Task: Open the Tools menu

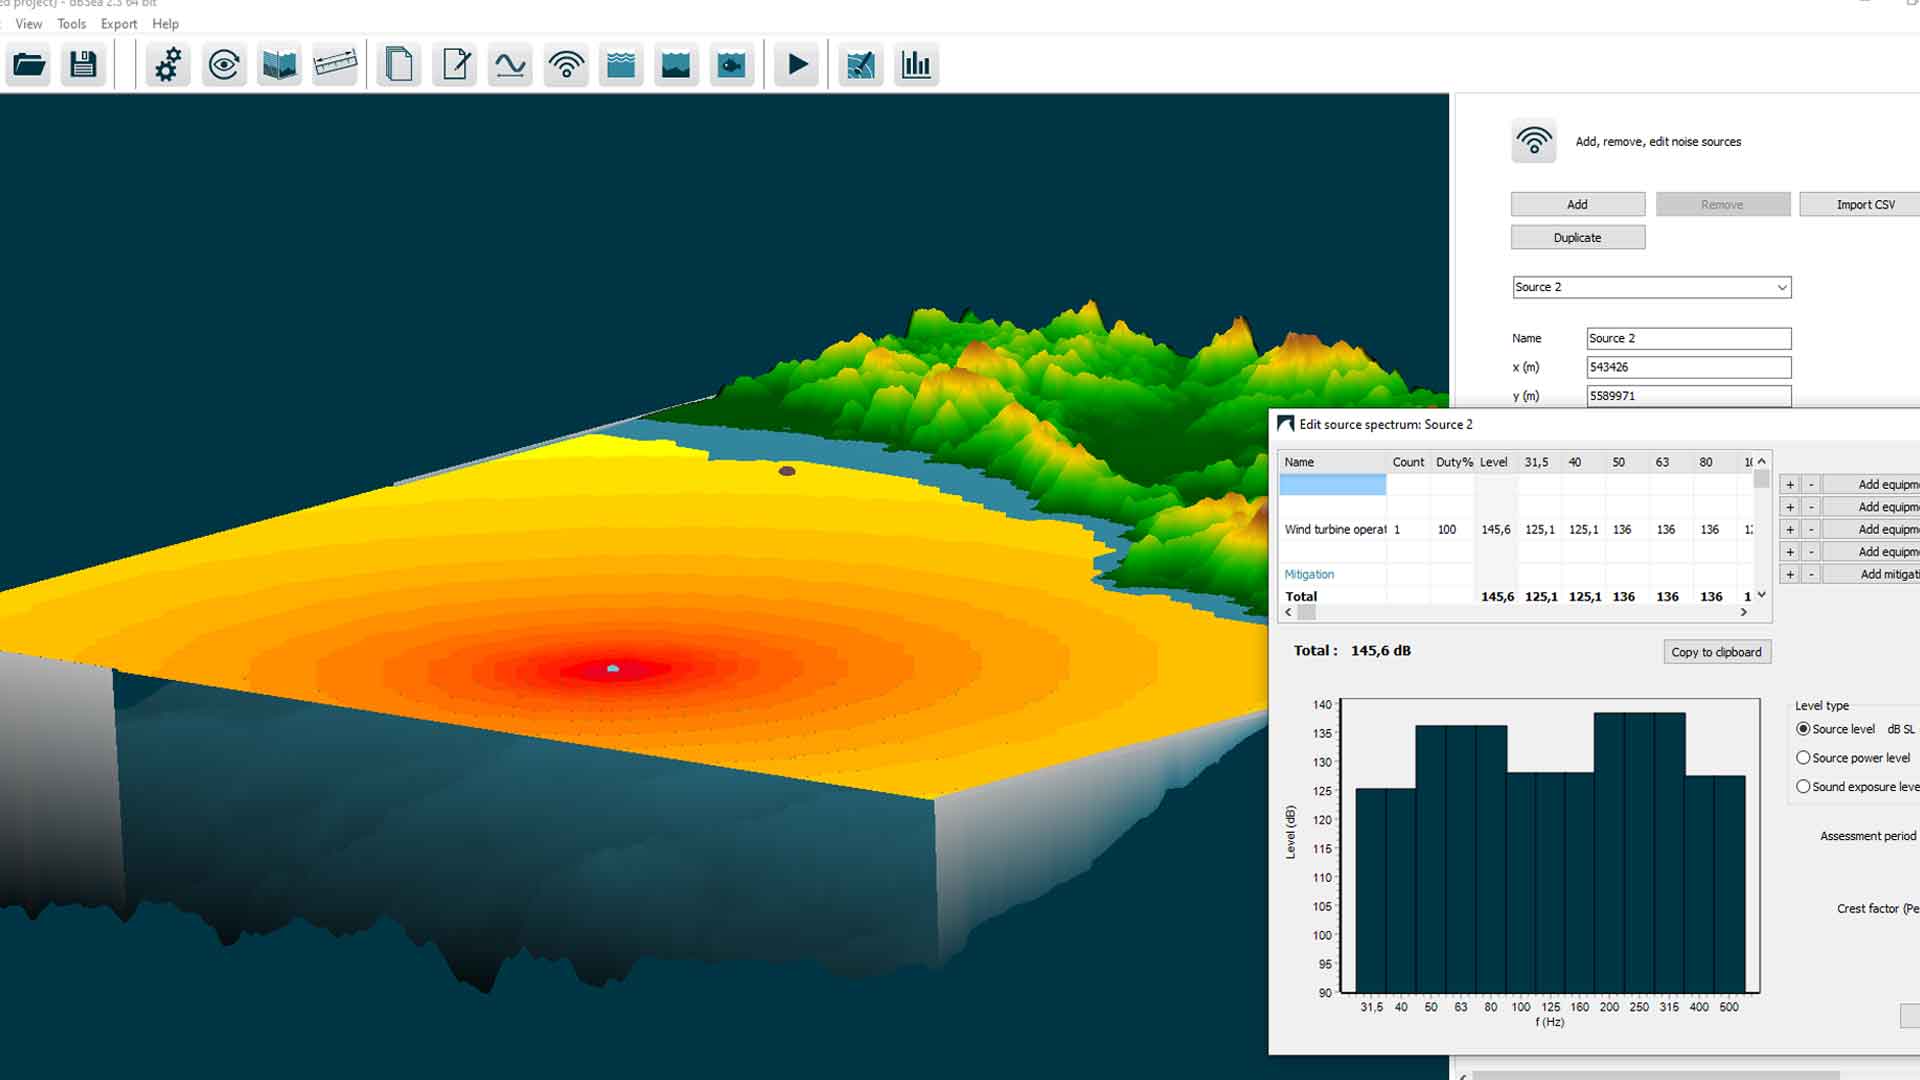Action: click(x=71, y=23)
